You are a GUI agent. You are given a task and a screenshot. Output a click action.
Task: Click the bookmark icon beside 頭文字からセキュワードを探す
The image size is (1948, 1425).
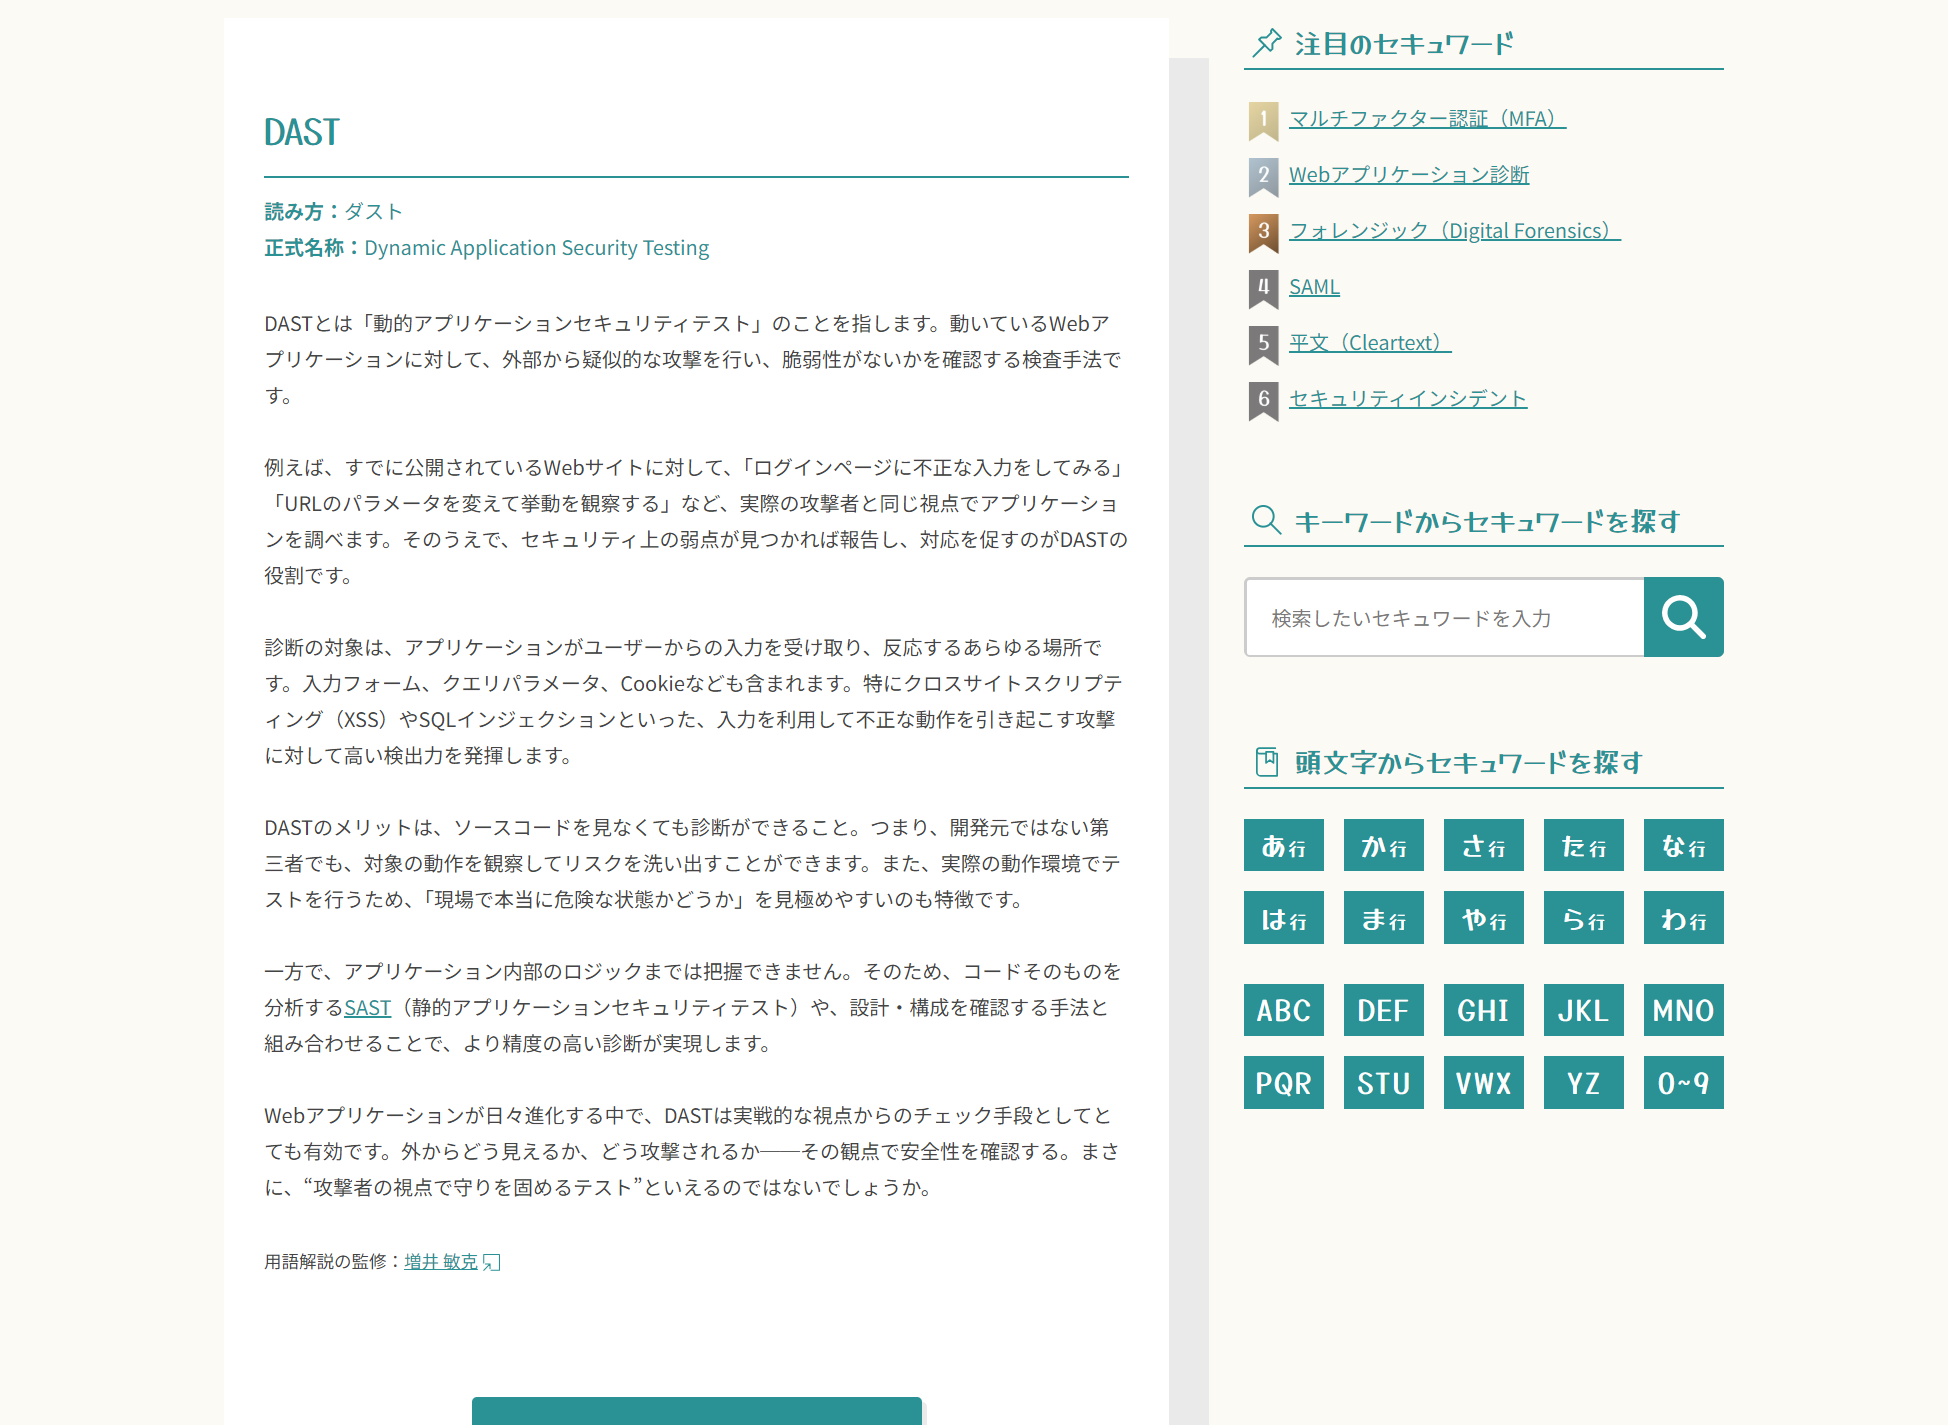click(1266, 761)
